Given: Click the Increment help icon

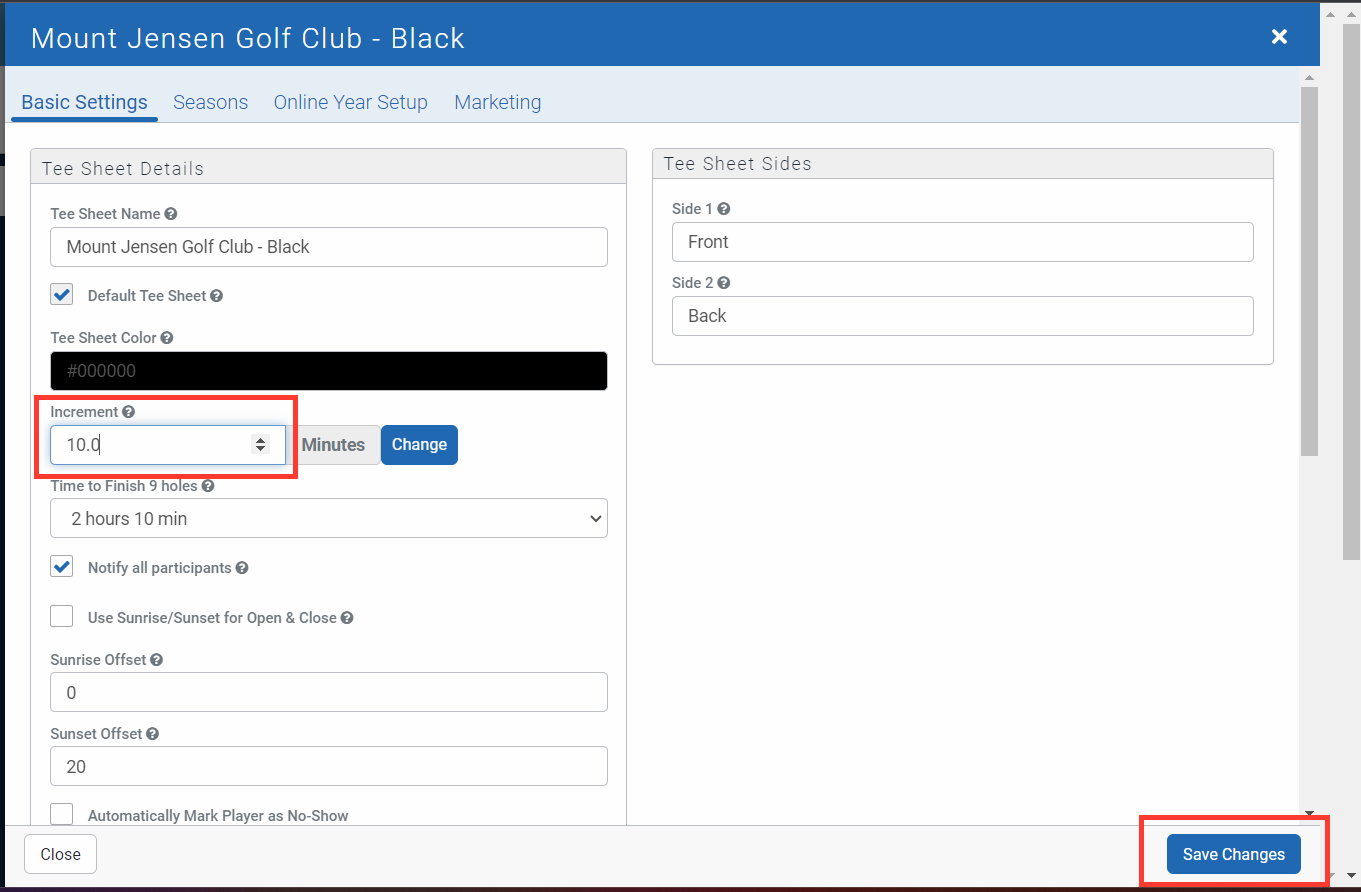Looking at the screenshot, I should click(x=129, y=412).
